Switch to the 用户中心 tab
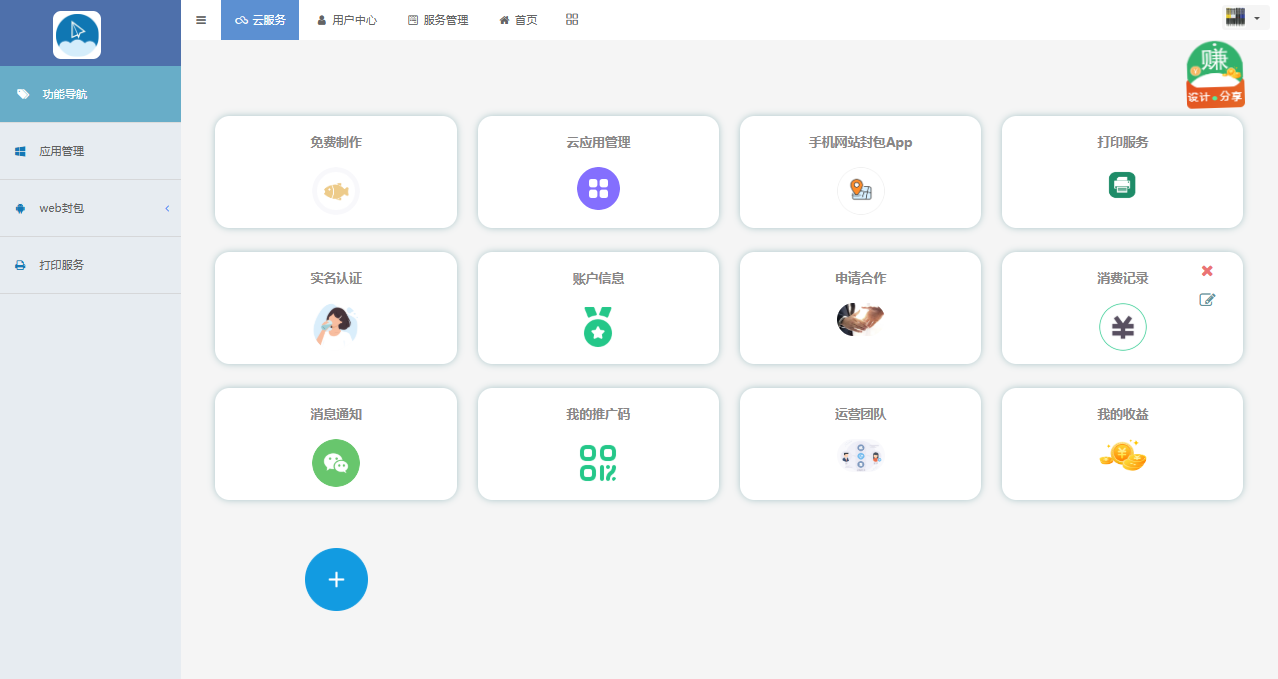Image resolution: width=1278 pixels, height=679 pixels. (x=347, y=20)
